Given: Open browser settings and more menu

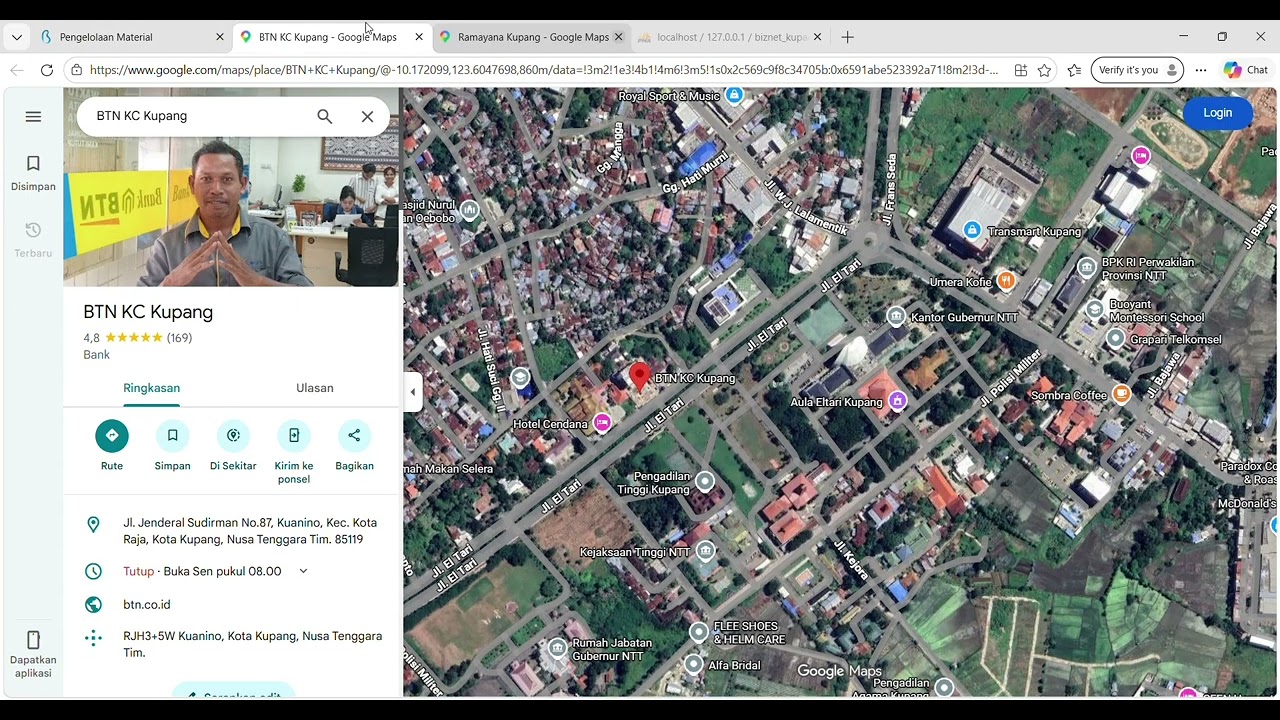Looking at the screenshot, I should (1201, 70).
